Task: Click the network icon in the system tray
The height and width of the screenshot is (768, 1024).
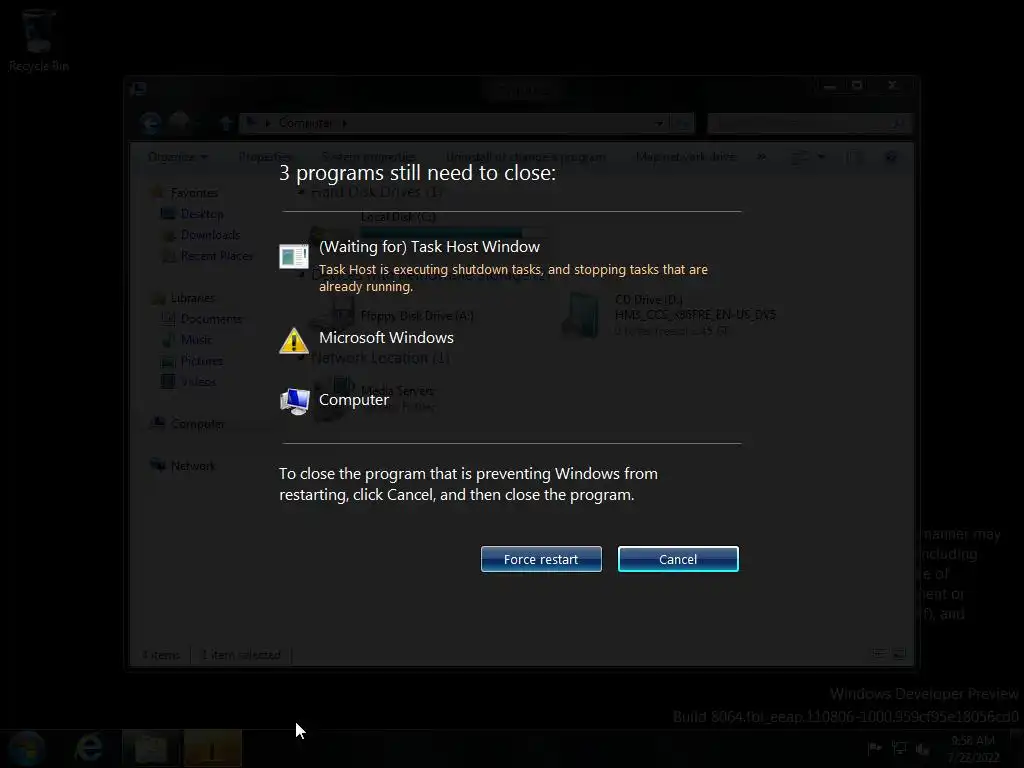Action: pyautogui.click(x=899, y=748)
